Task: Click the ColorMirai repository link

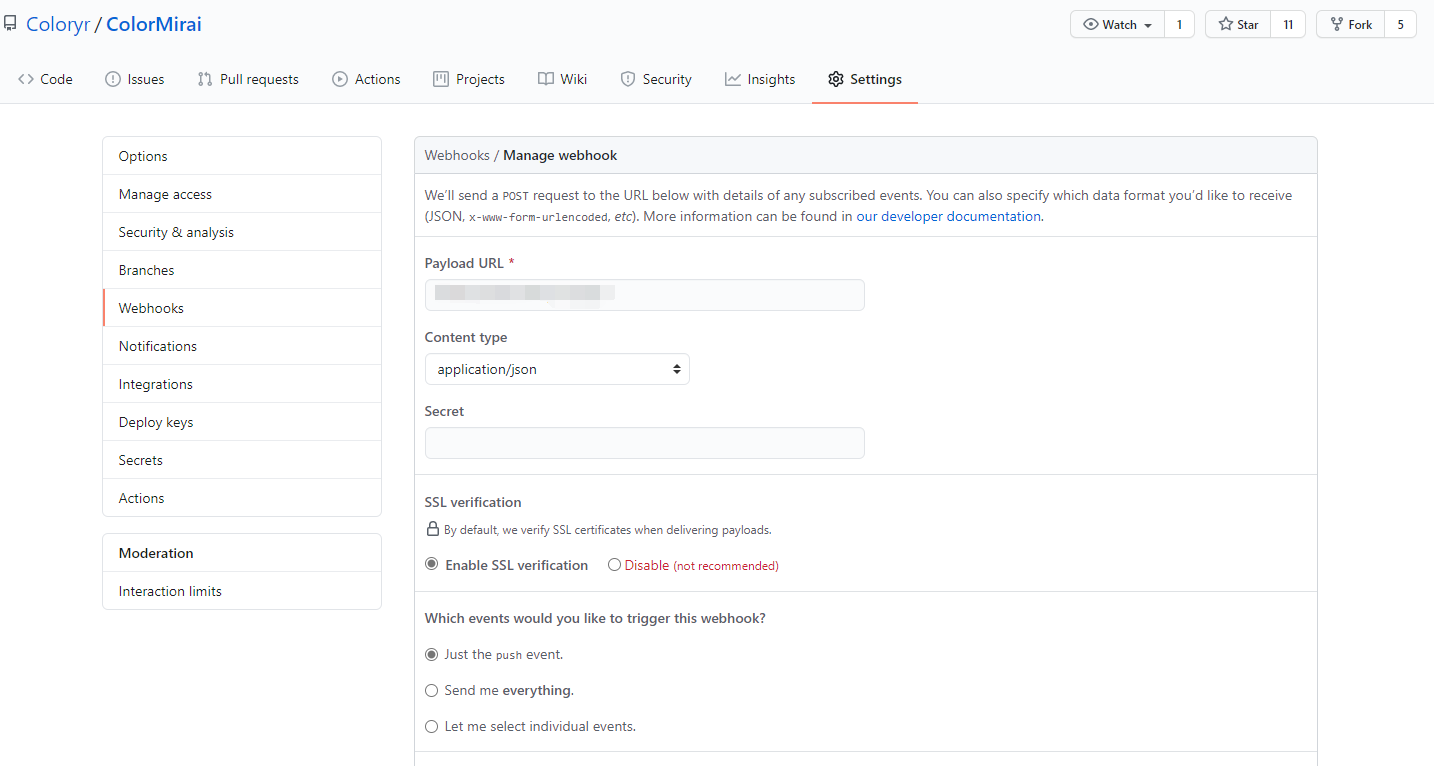Action: pyautogui.click(x=154, y=24)
